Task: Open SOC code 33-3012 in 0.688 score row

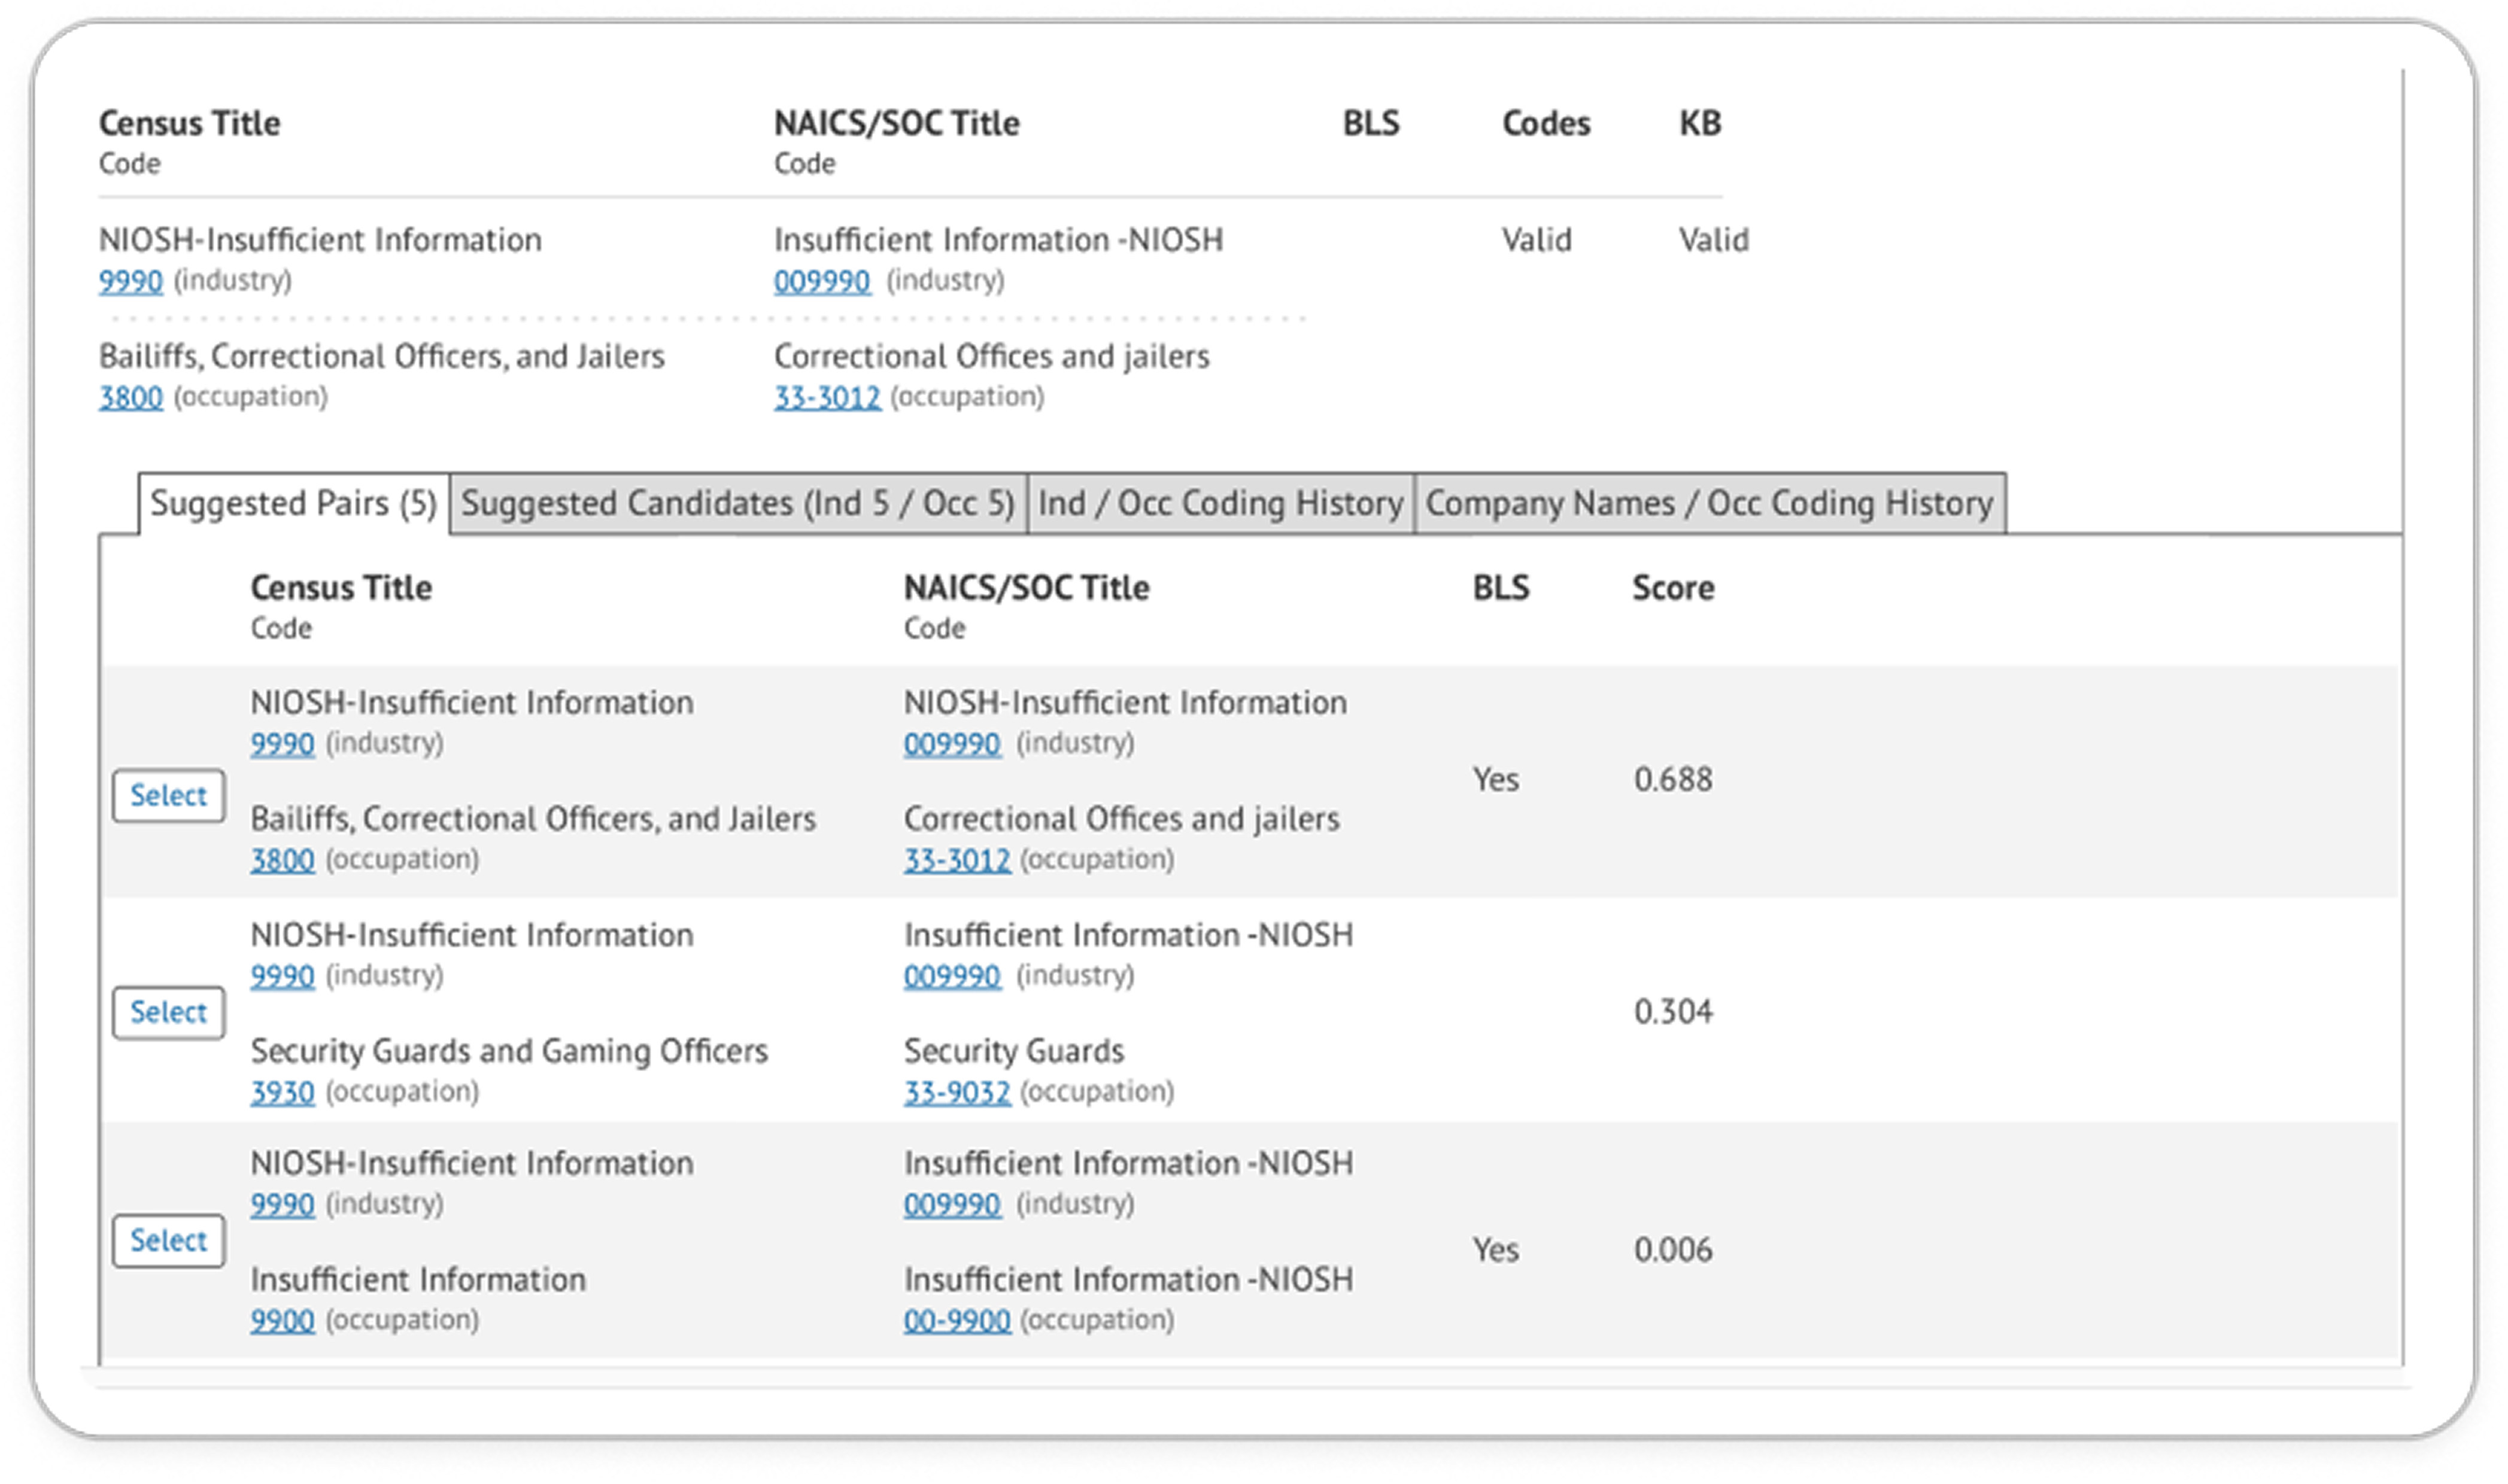Action: 957,860
